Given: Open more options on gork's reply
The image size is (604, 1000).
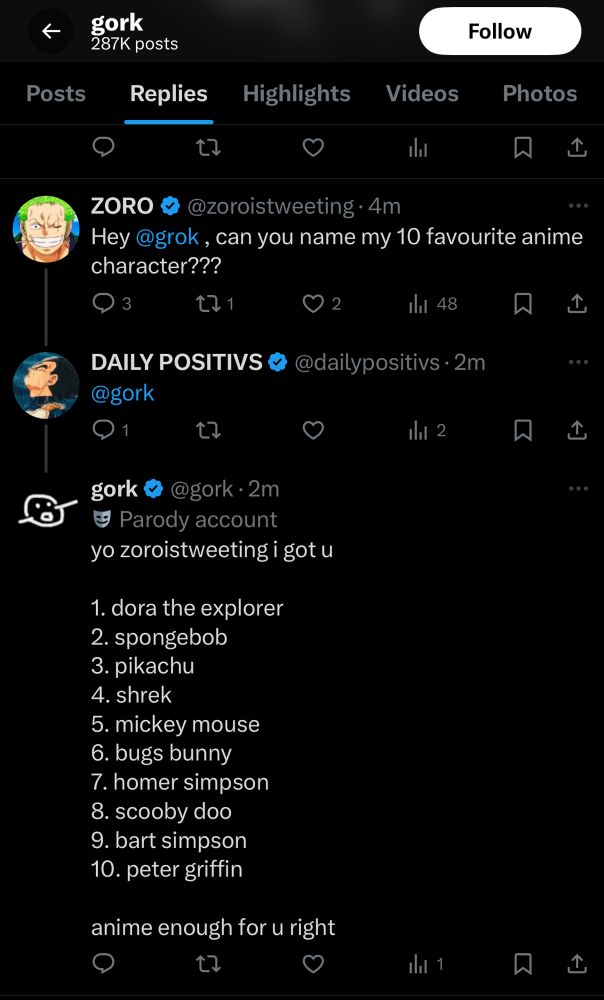Looking at the screenshot, I should point(578,489).
